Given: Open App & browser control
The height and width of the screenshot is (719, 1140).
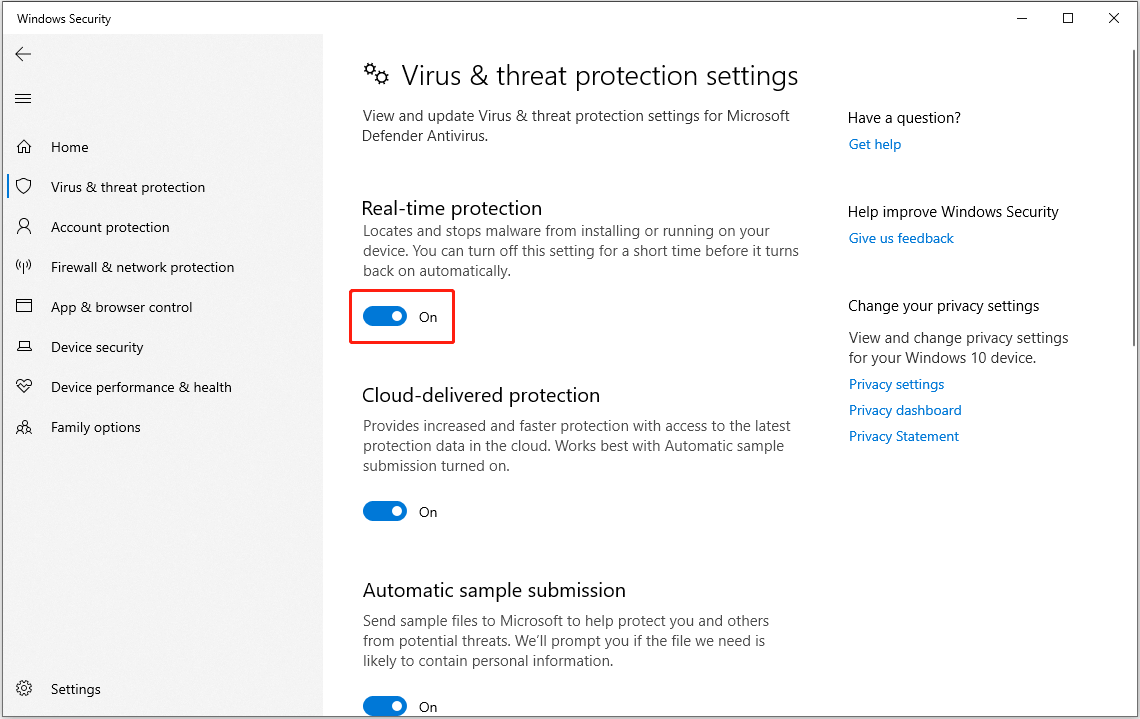Looking at the screenshot, I should click(x=24, y=306).
